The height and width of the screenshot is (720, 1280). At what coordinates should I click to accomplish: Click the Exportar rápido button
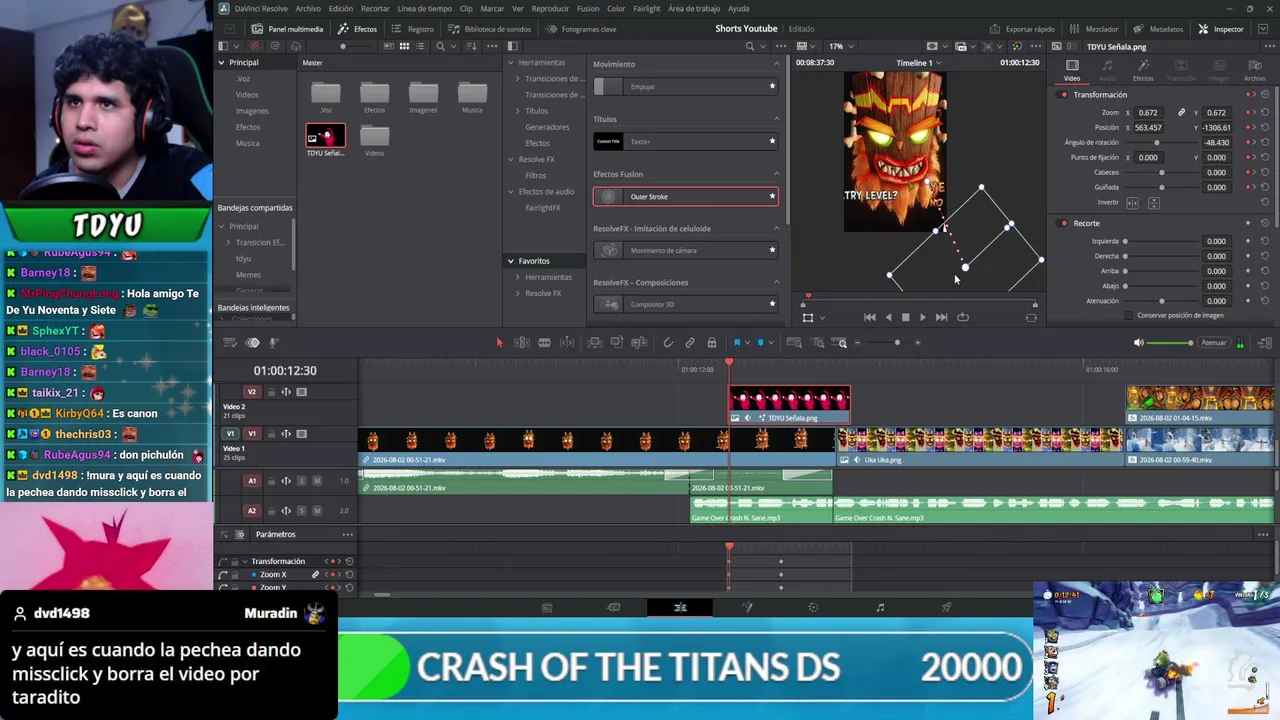(1020, 29)
